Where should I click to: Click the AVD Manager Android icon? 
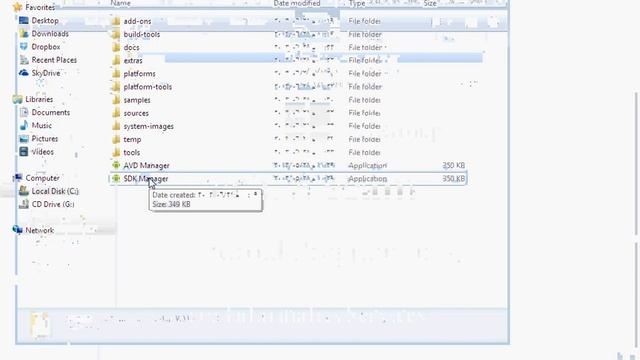point(116,165)
